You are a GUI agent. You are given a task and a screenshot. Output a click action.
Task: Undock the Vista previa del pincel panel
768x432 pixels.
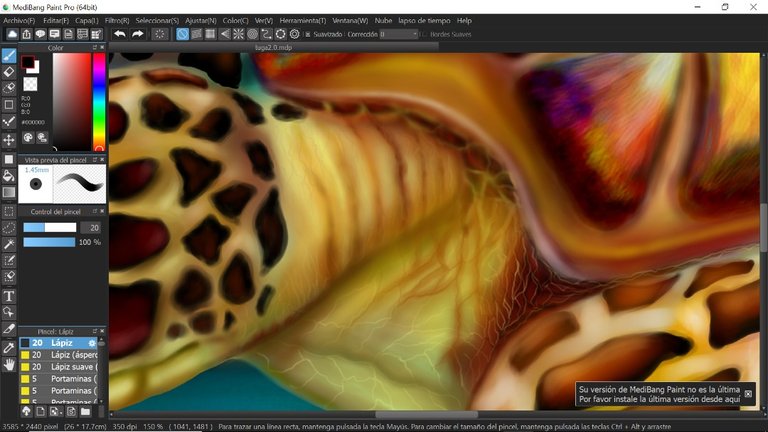pos(95,160)
